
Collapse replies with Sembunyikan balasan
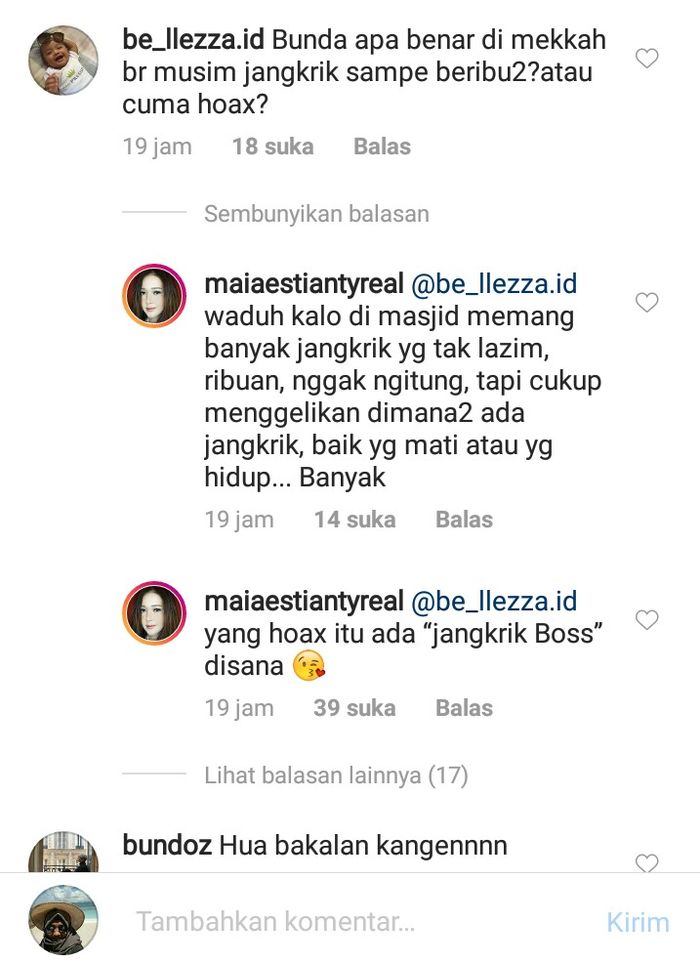point(317,214)
